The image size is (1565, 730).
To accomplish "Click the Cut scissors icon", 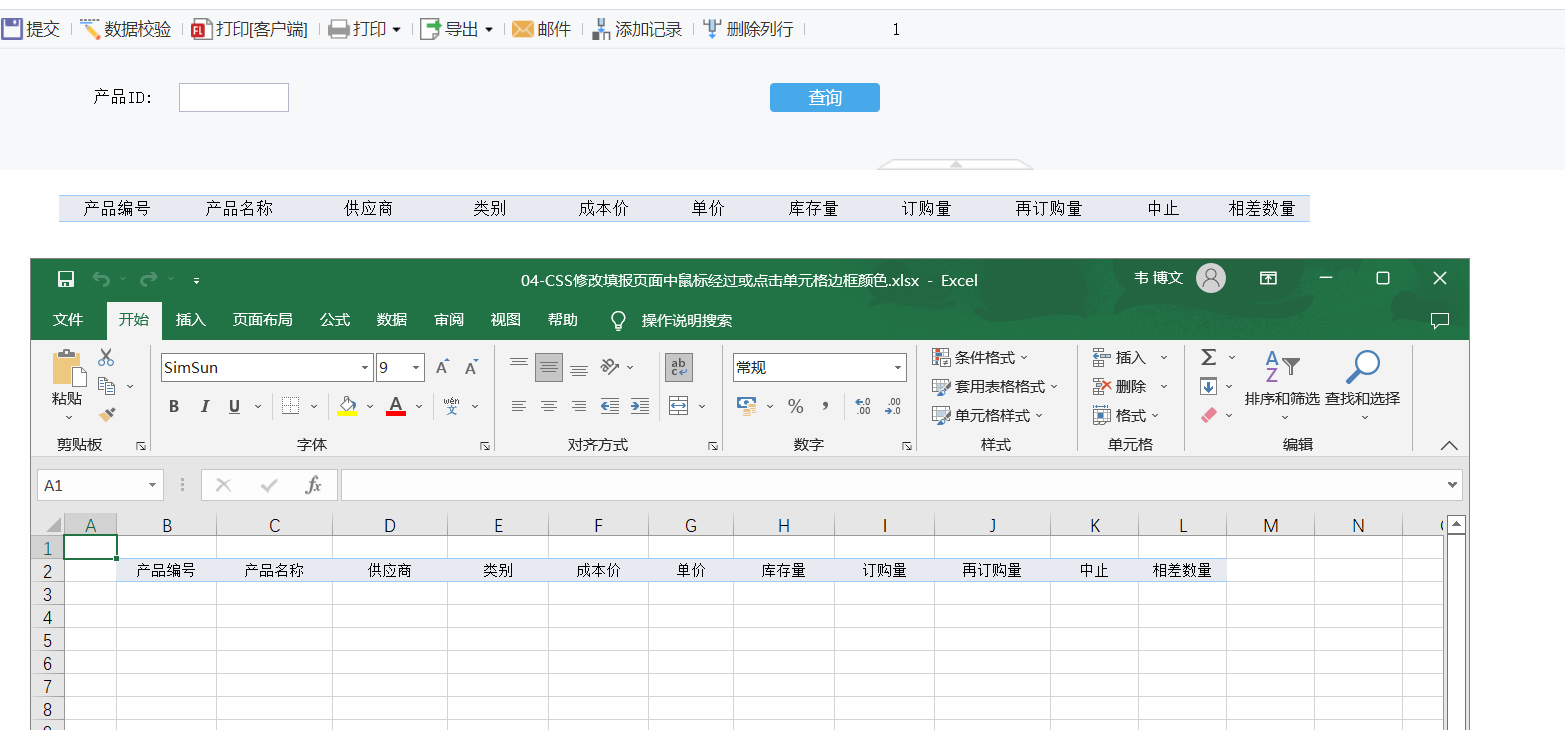I will (x=106, y=357).
